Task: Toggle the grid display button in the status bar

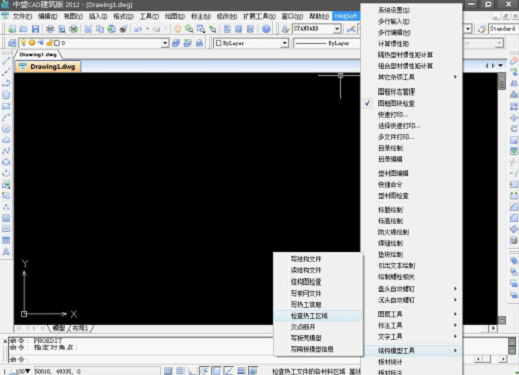Action: (180, 371)
